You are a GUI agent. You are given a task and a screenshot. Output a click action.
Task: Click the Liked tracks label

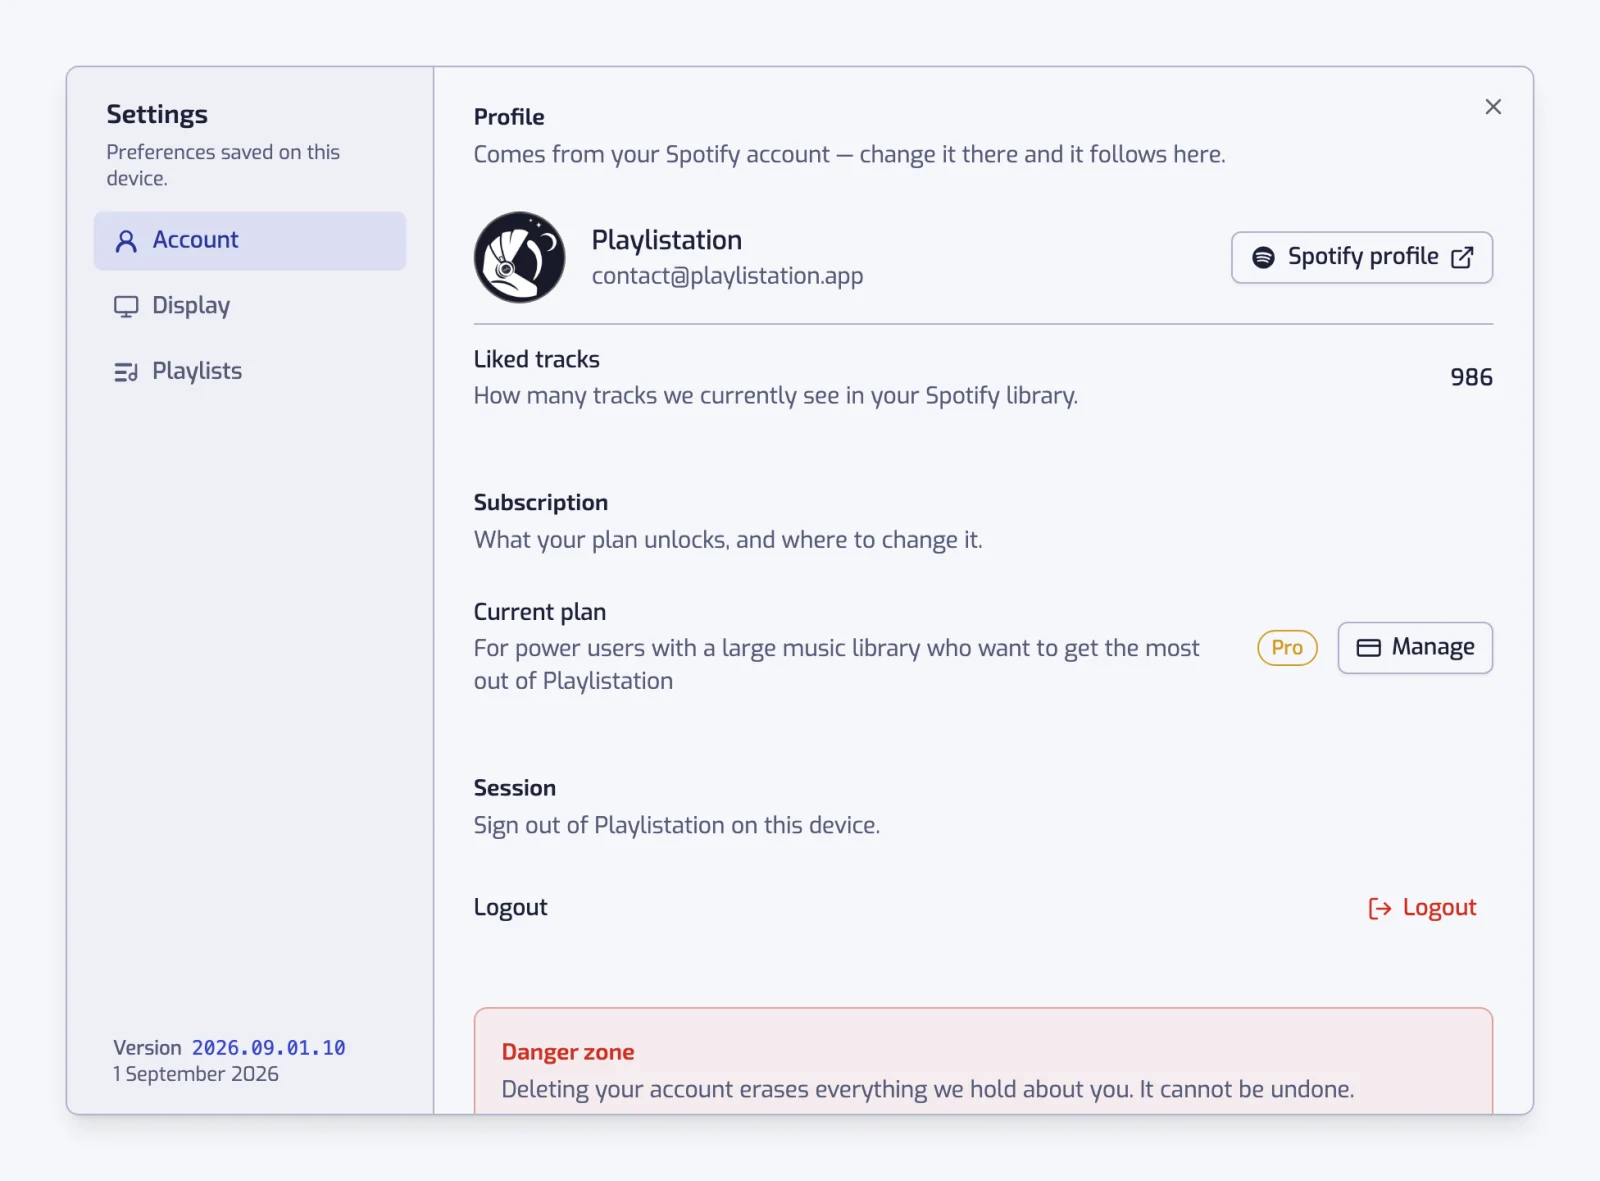[x=537, y=359]
